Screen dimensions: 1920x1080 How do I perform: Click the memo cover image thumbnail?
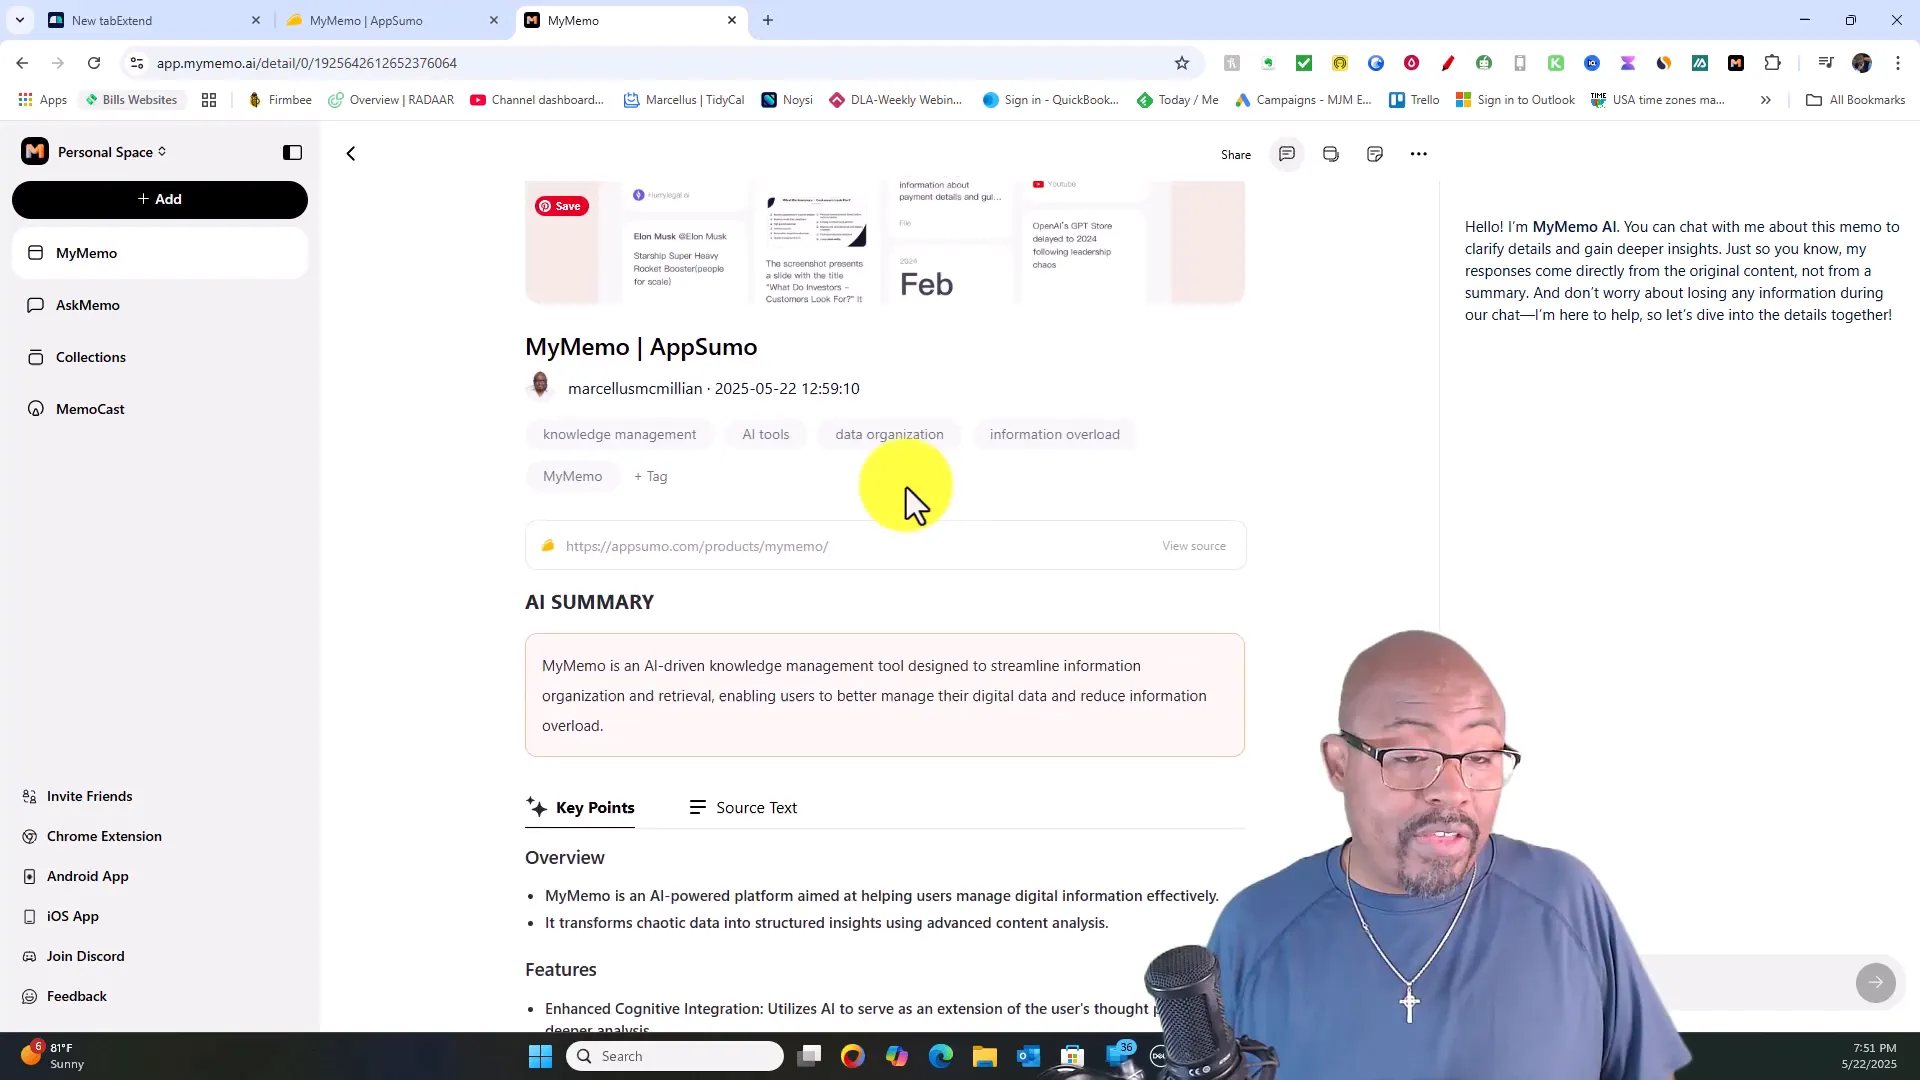click(x=885, y=242)
